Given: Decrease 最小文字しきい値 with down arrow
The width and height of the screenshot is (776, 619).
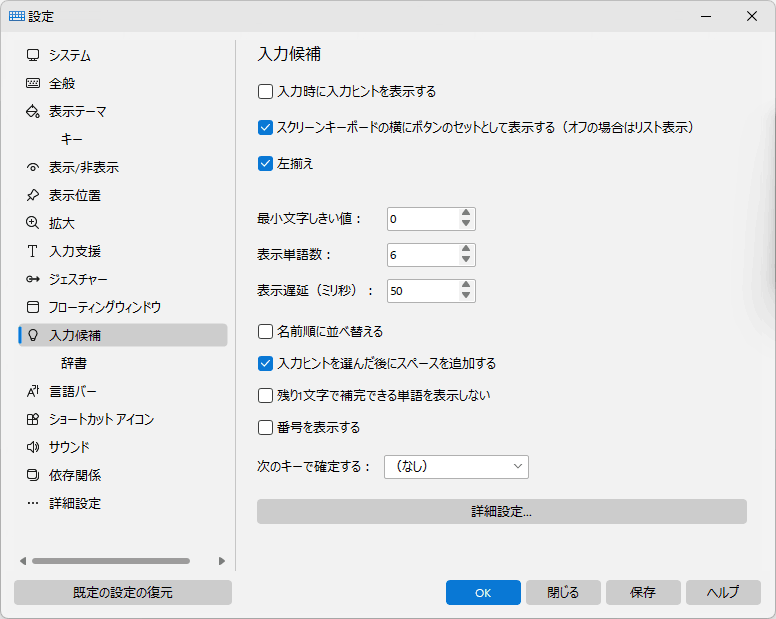Looking at the screenshot, I should tap(466, 224).
